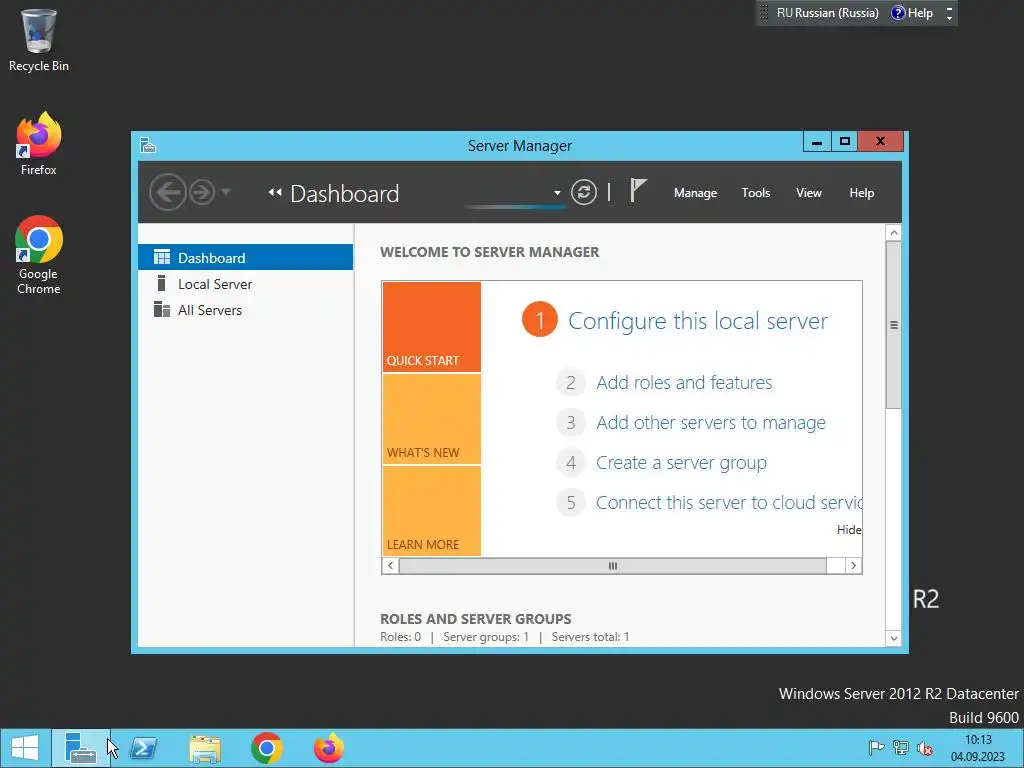Click the LEARN MORE tile
1024x768 pixels.
click(432, 511)
